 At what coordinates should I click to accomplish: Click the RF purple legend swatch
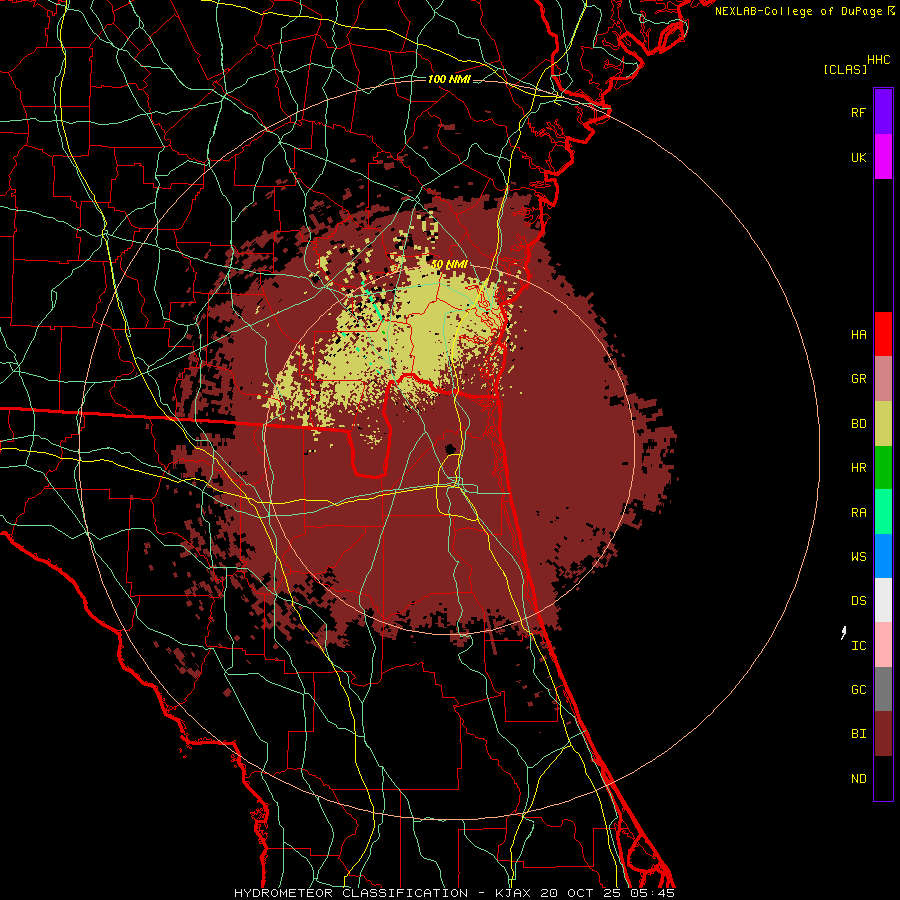[883, 112]
